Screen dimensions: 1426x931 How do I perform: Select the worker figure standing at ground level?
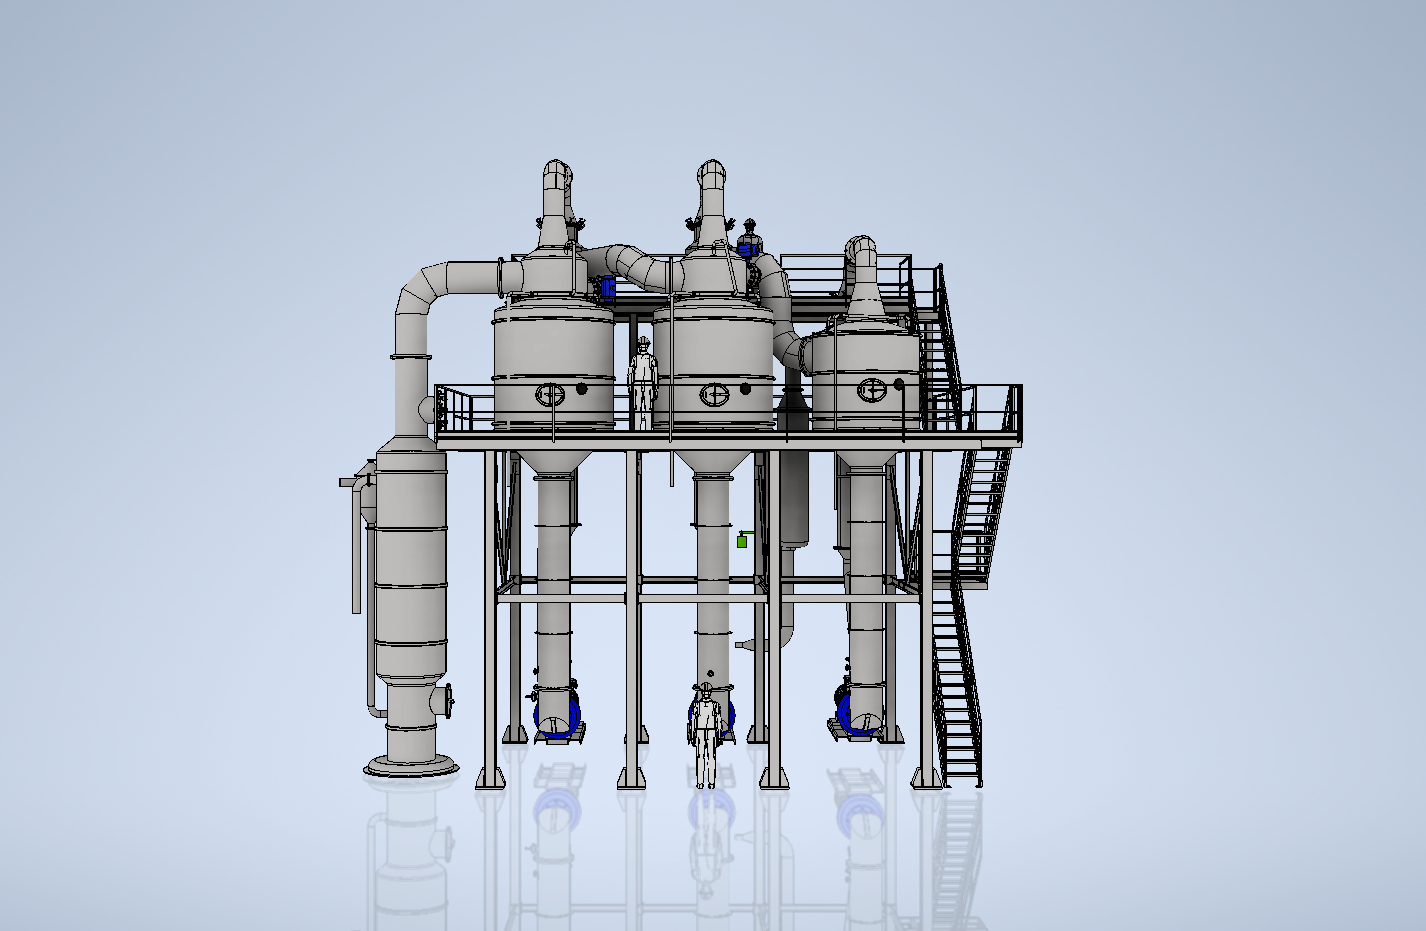(x=706, y=736)
